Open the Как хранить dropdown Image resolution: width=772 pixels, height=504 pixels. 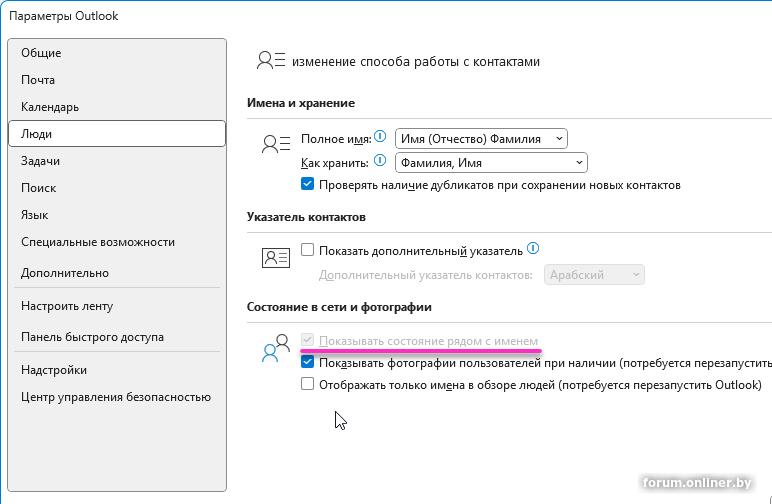491,162
